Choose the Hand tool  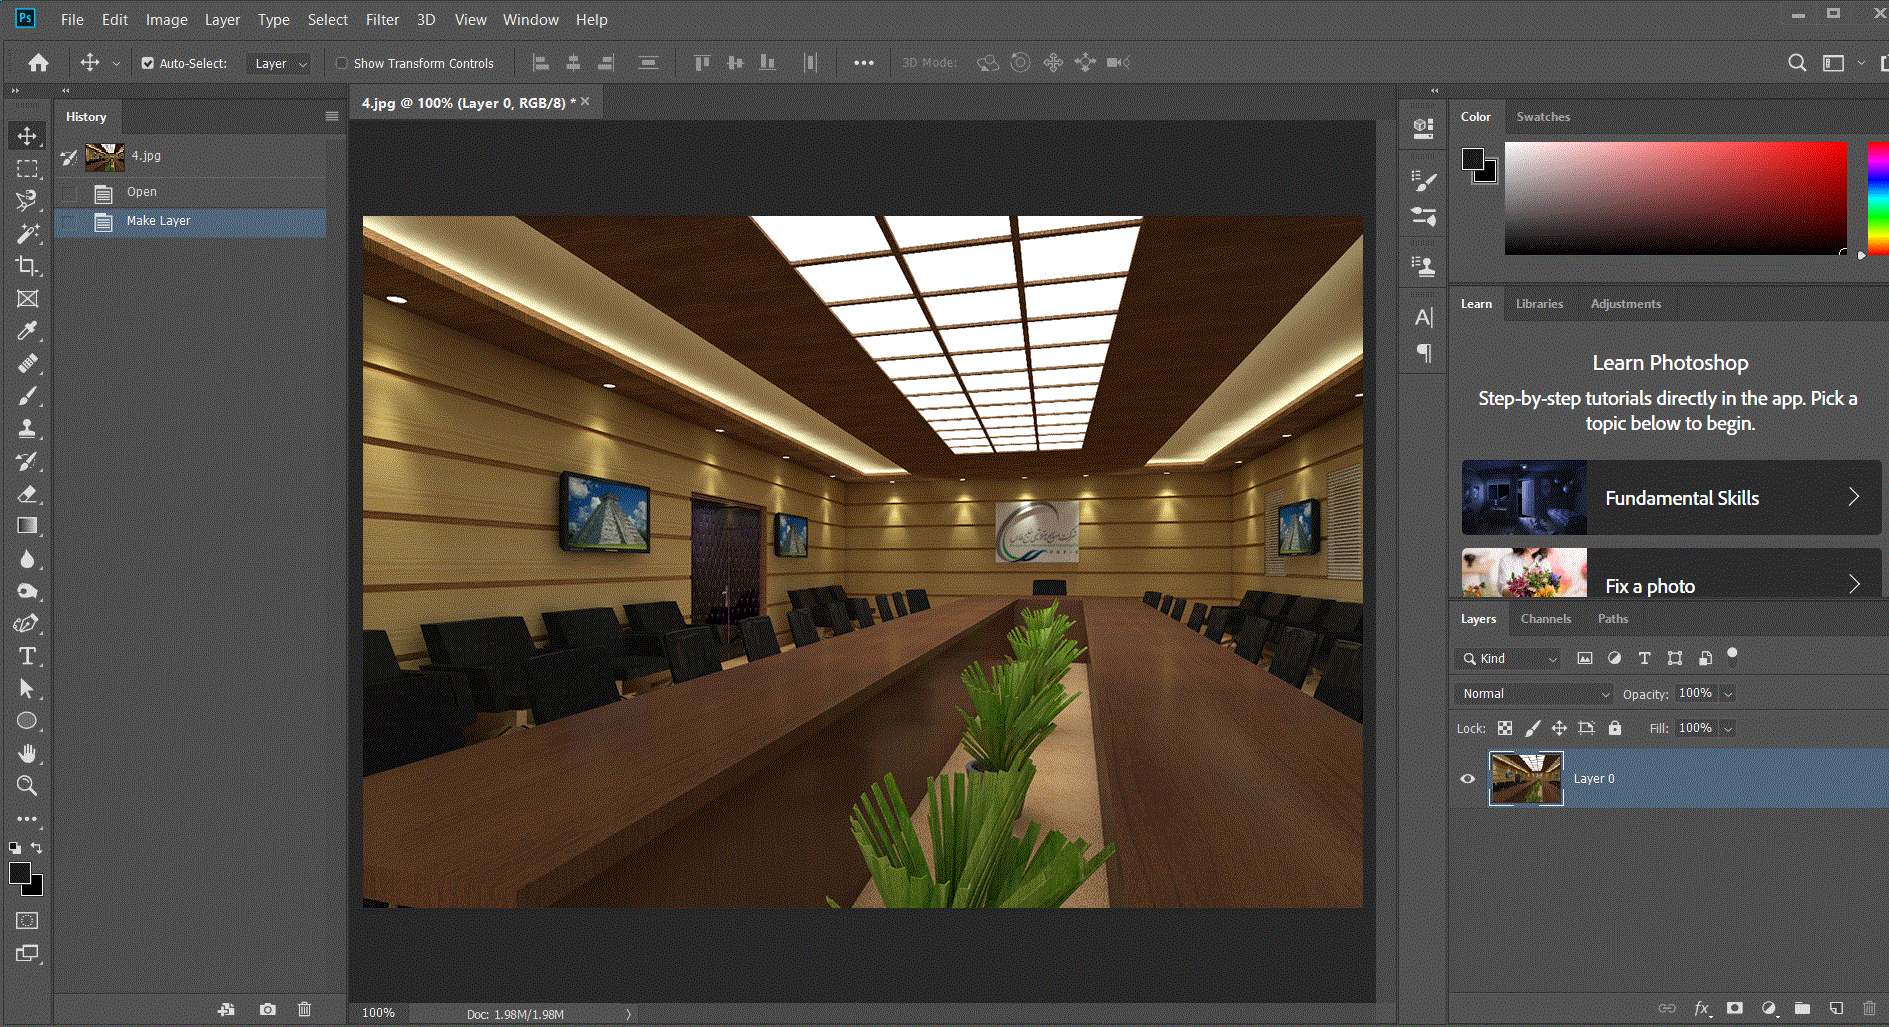pyautogui.click(x=27, y=753)
